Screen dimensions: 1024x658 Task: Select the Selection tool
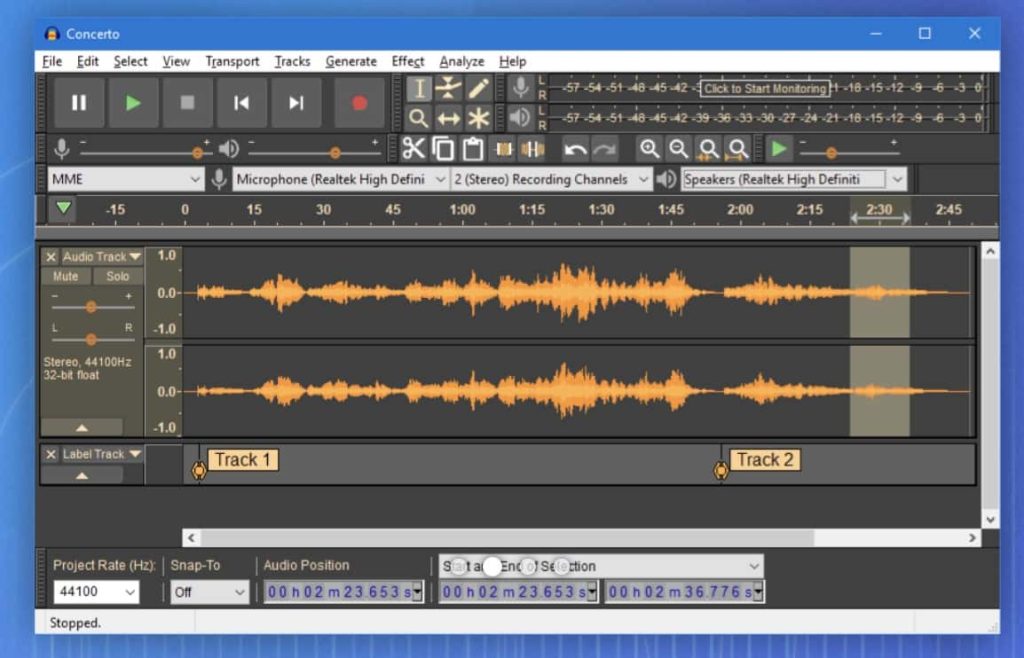[x=419, y=88]
